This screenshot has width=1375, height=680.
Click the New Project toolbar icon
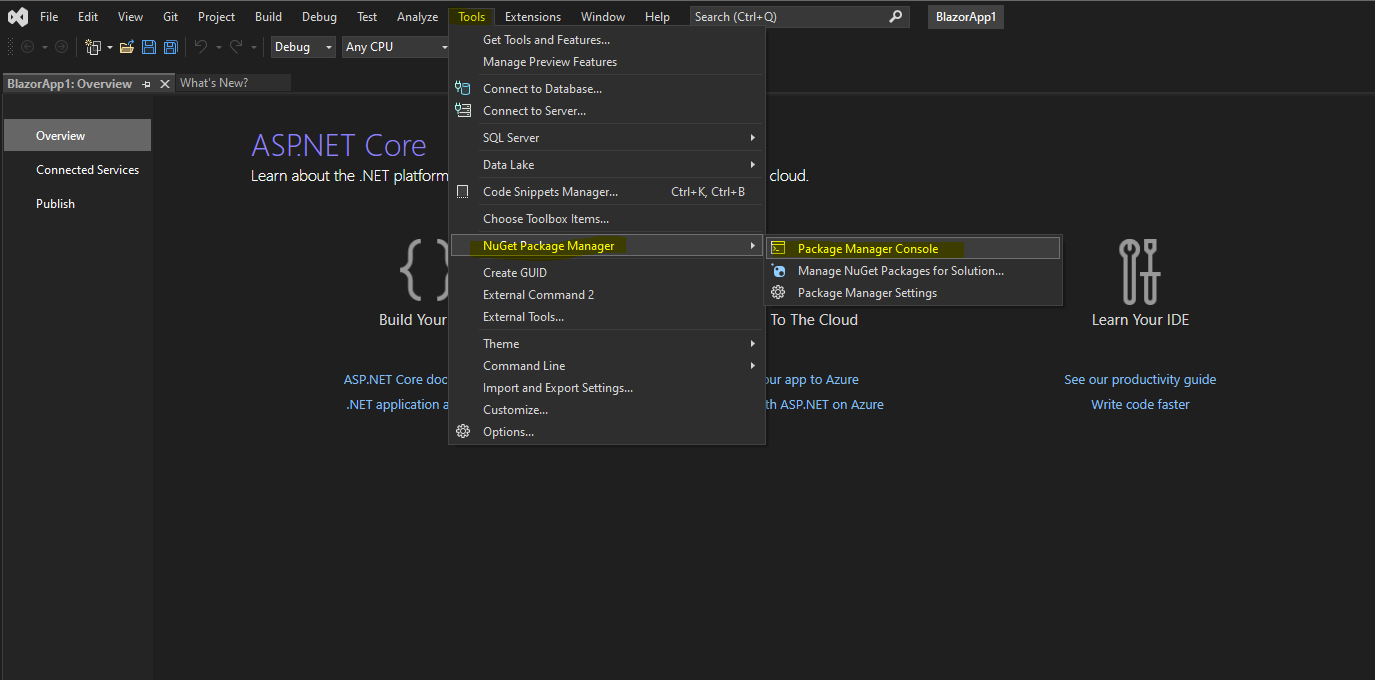click(x=93, y=47)
